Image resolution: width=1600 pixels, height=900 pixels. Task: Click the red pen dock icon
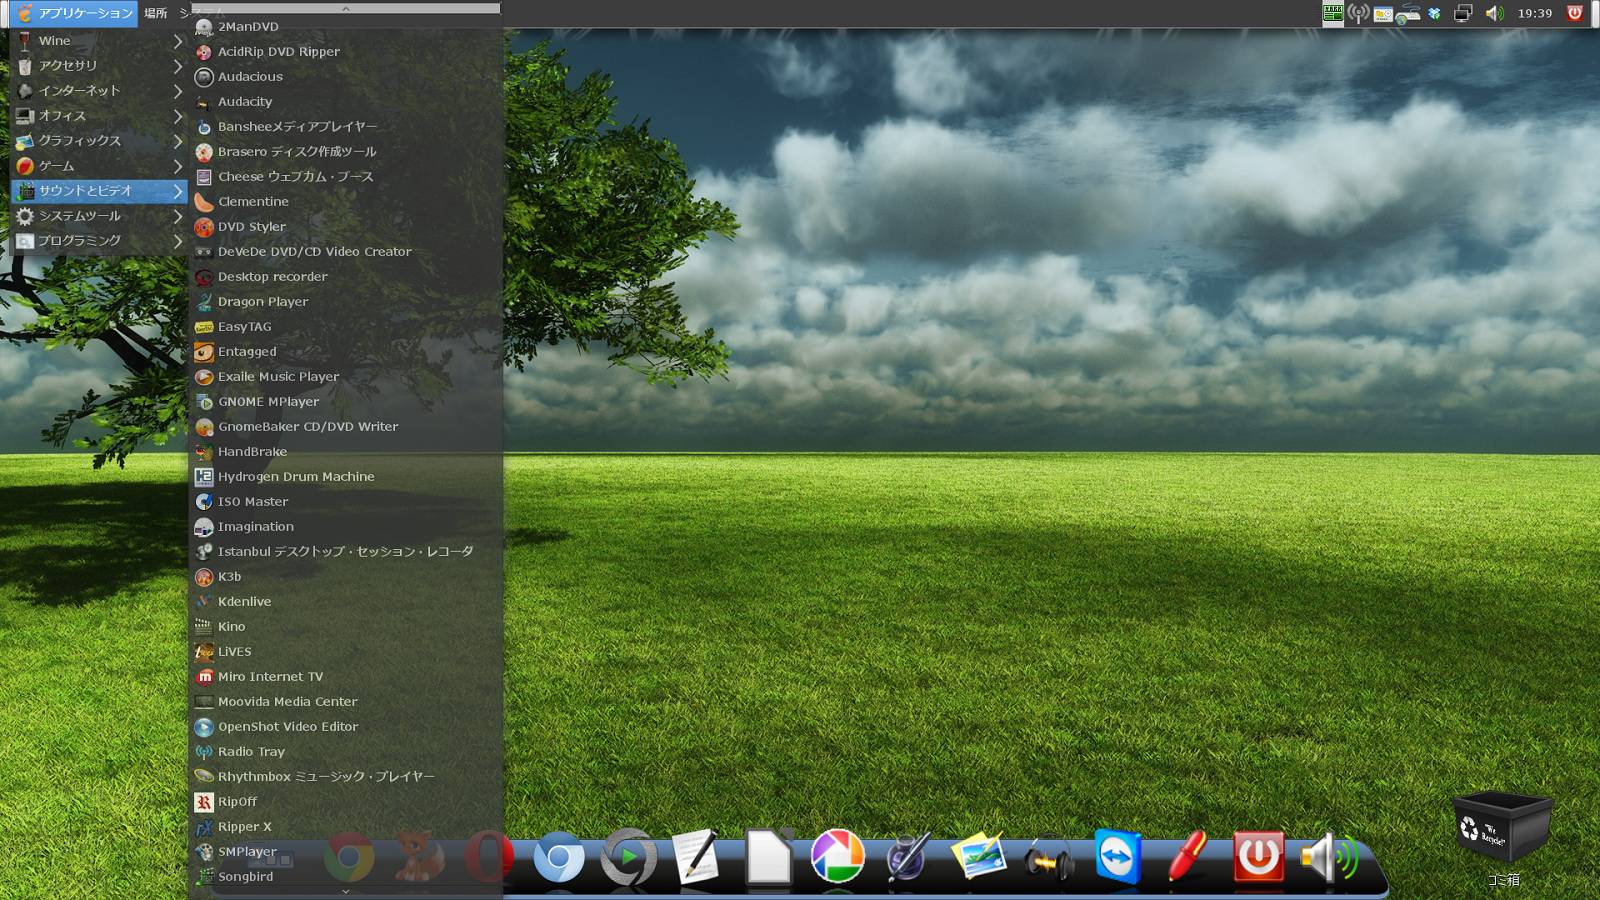1187,857
